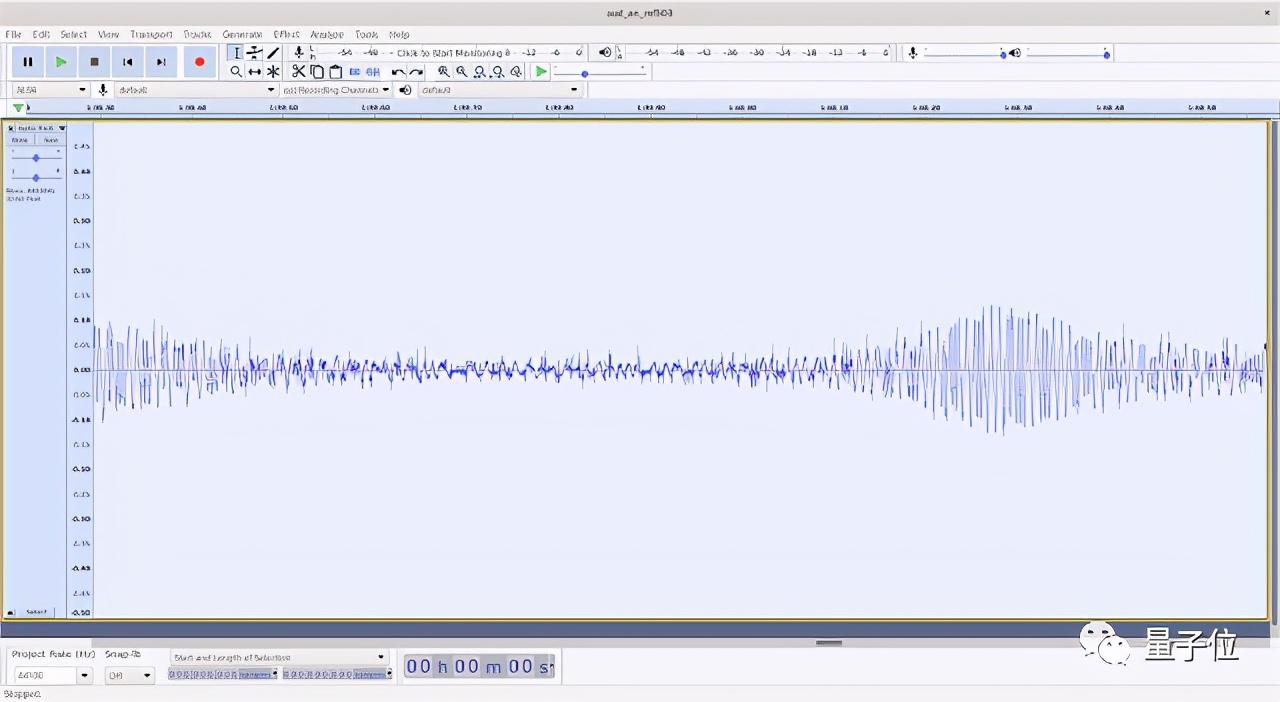Click the track gain slider handle
The width and height of the screenshot is (1280, 702).
point(36,158)
